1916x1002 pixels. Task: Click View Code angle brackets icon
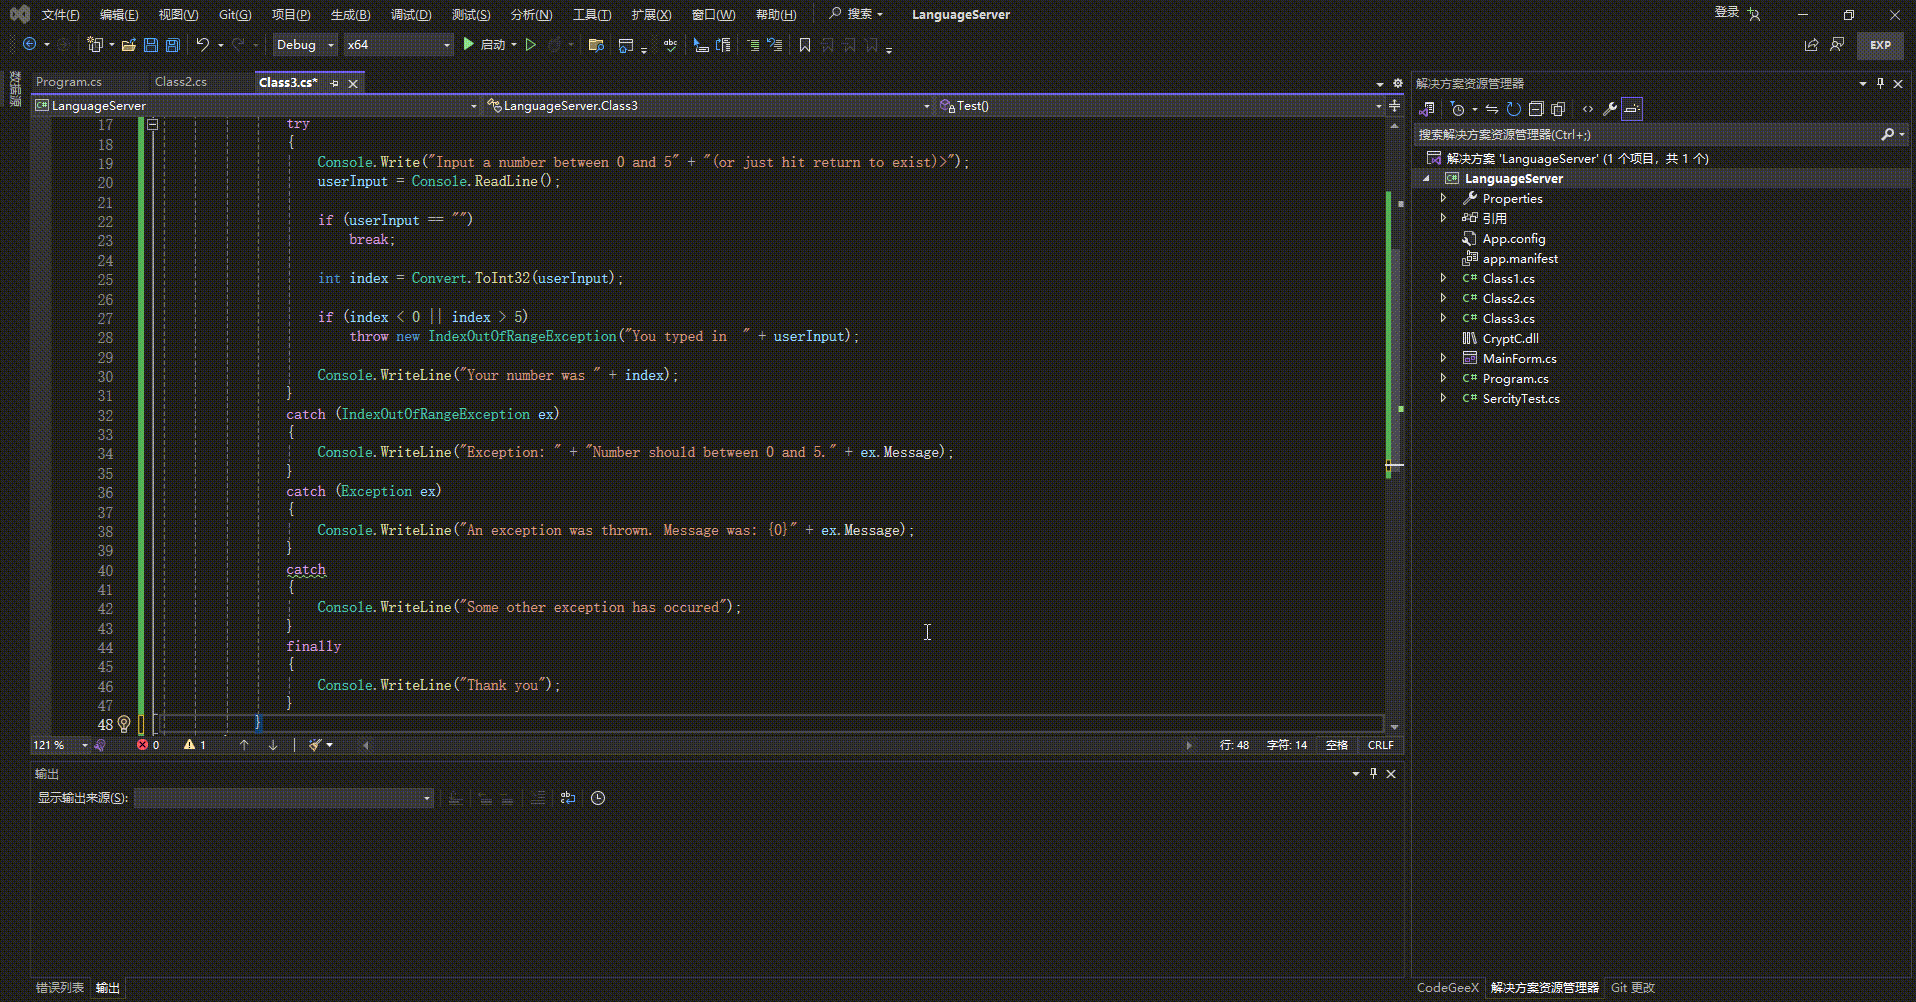coord(1588,109)
